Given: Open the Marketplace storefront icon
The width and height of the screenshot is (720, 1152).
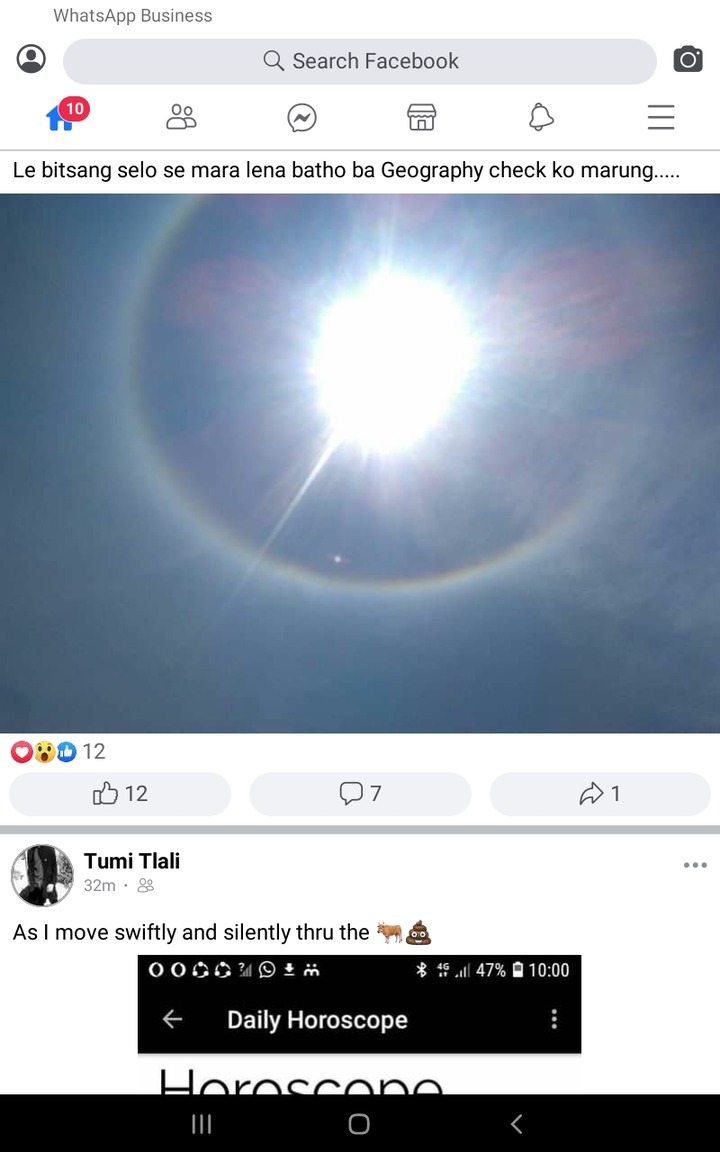Looking at the screenshot, I should click(422, 117).
